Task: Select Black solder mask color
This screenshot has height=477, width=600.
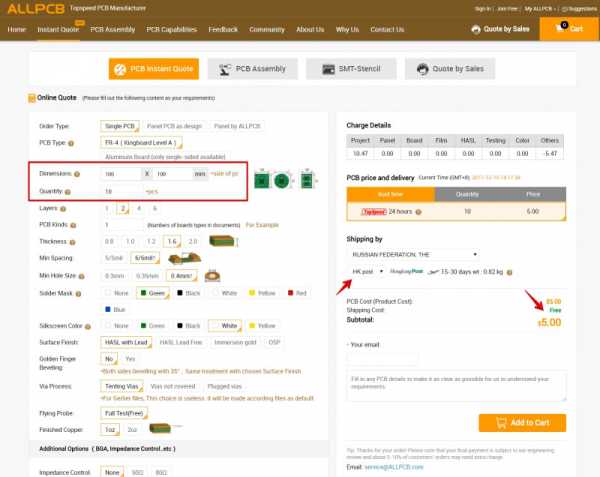Action: click(189, 293)
